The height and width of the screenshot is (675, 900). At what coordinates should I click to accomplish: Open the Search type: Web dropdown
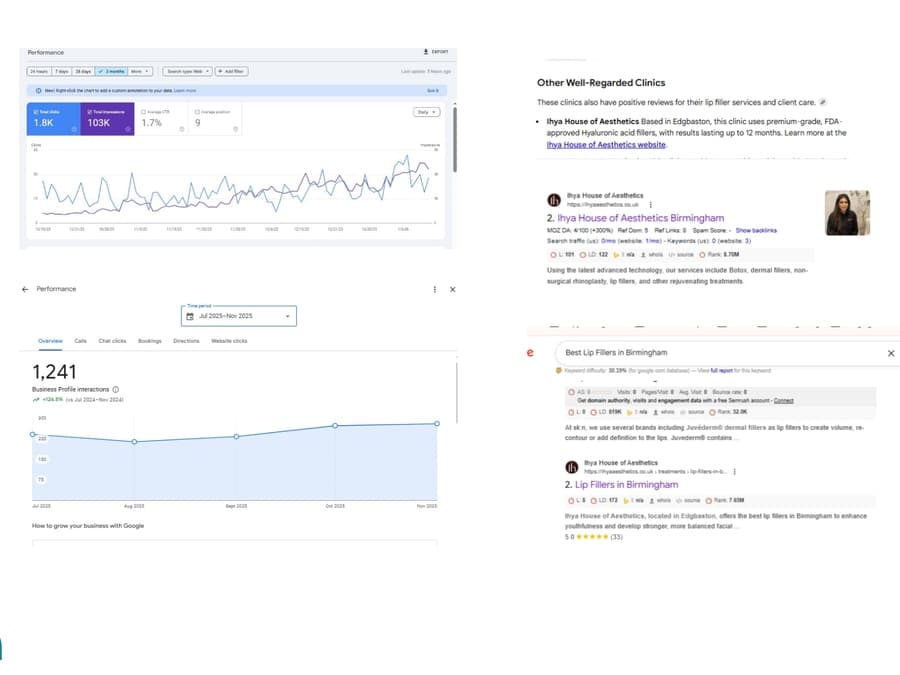tap(188, 71)
